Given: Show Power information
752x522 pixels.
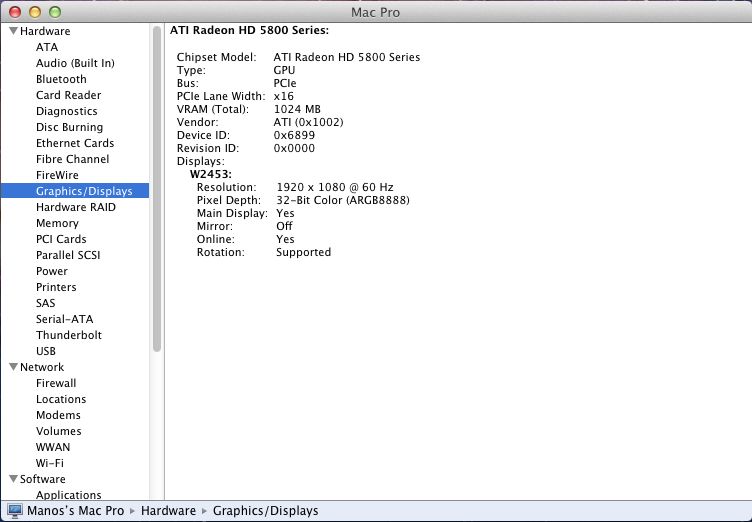Looking at the screenshot, I should pos(52,271).
